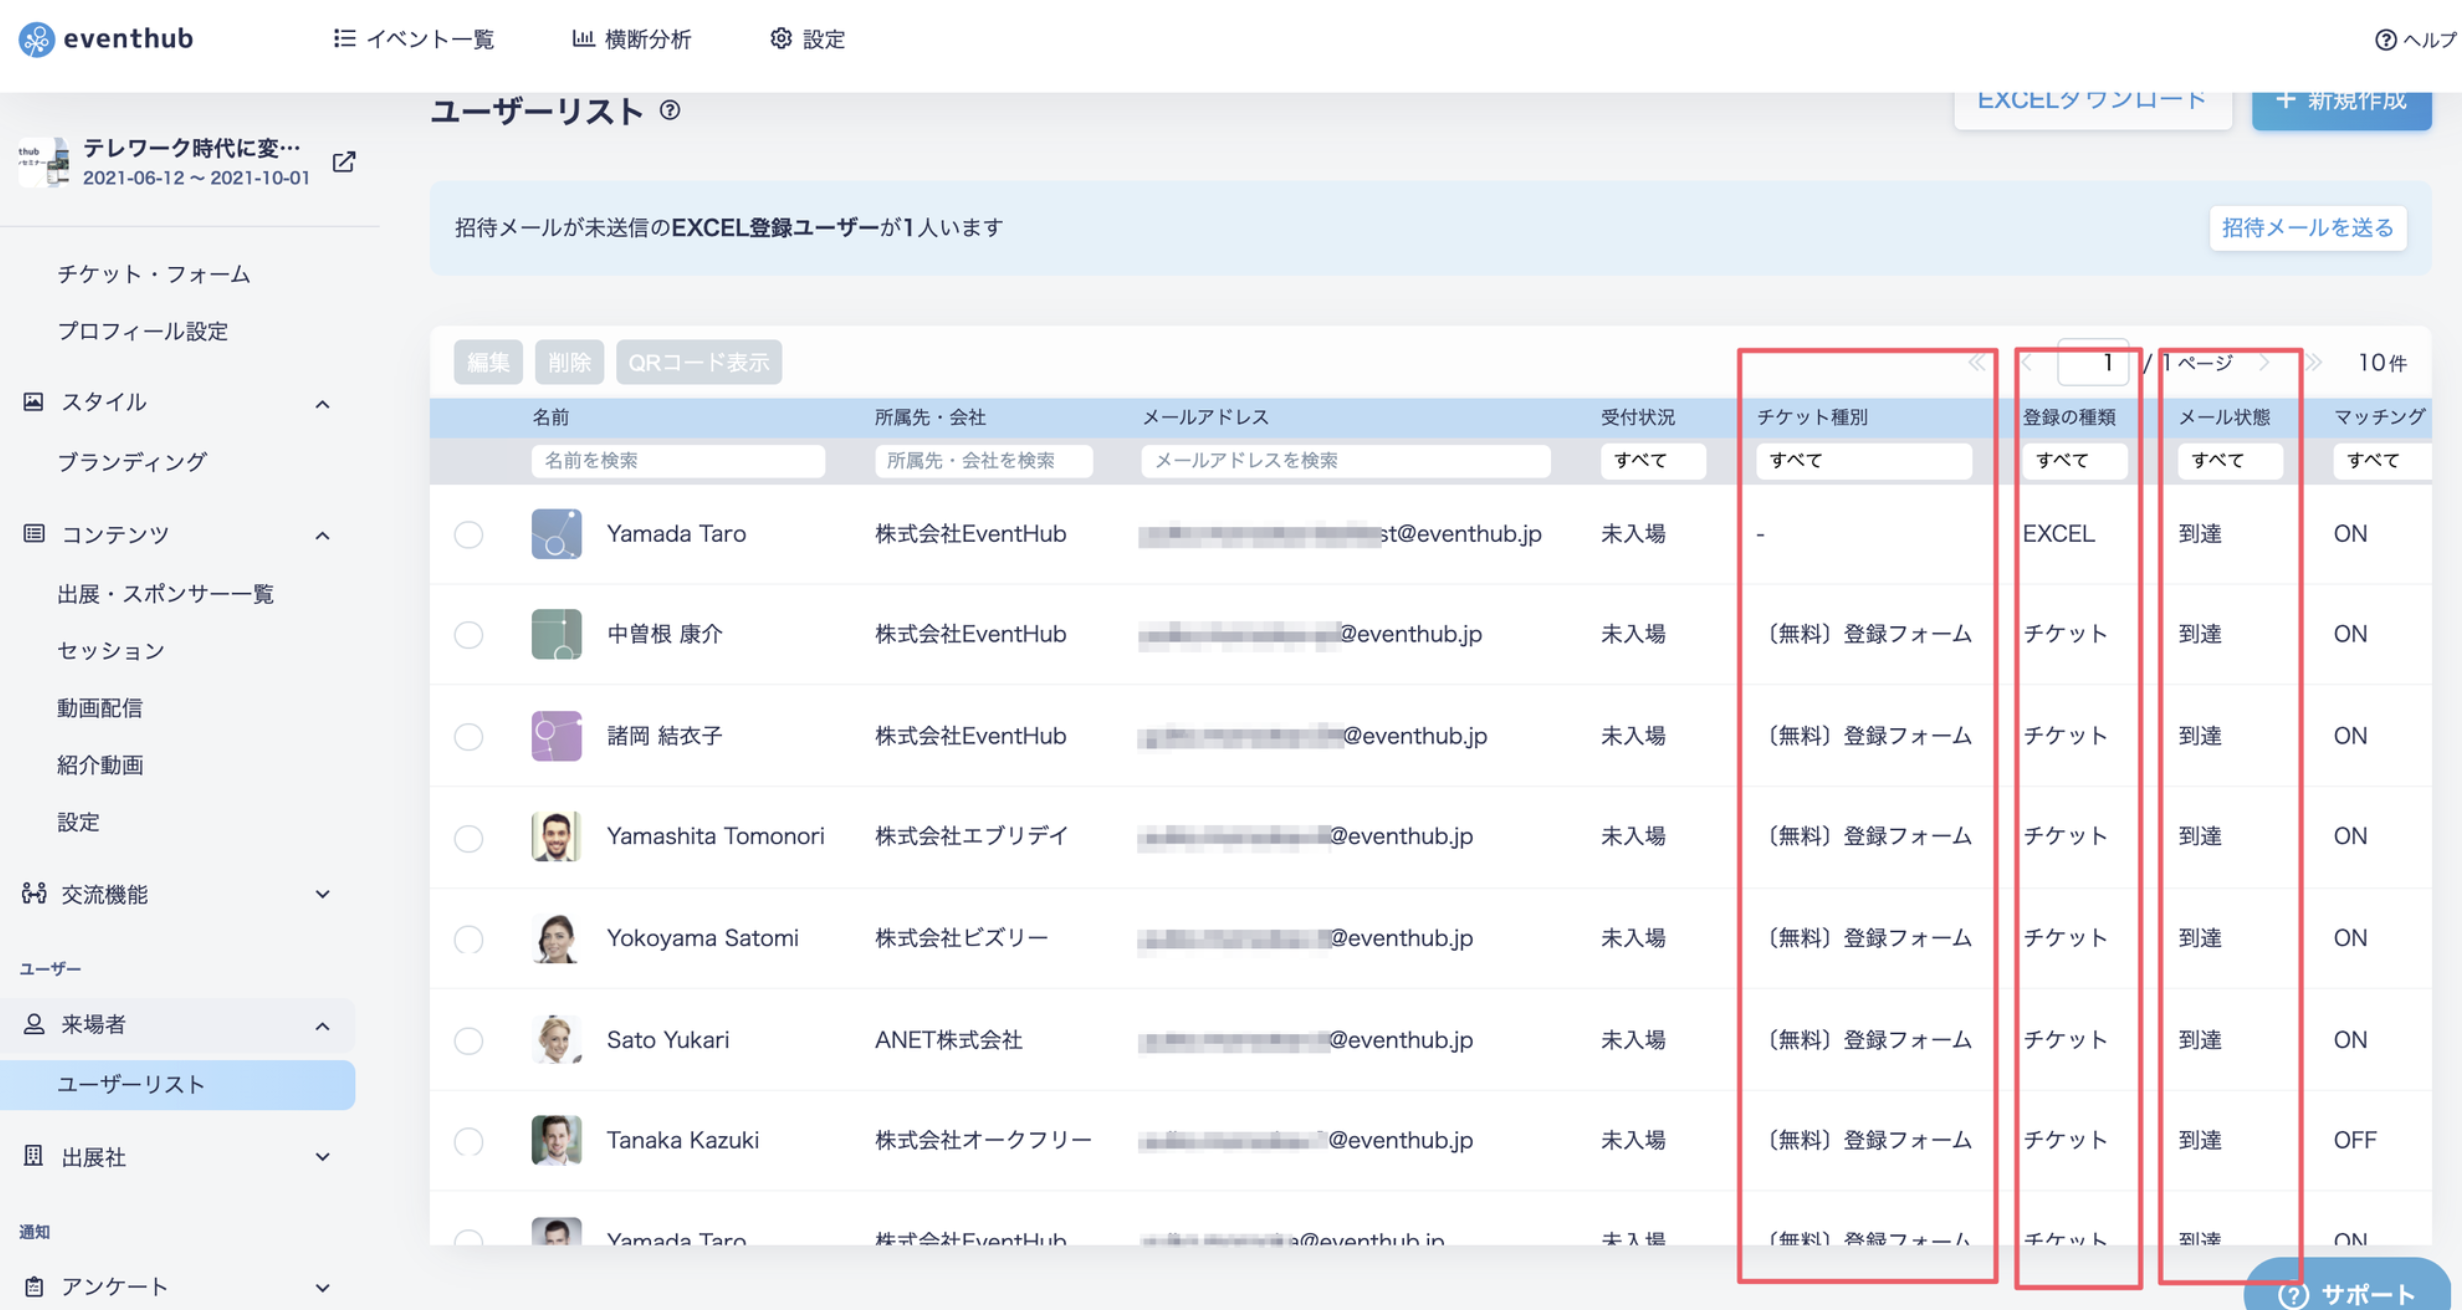Image resolution: width=2462 pixels, height=1310 pixels.
Task: Select the 諸岡 結衣子 row checkbox
Action: click(x=468, y=736)
